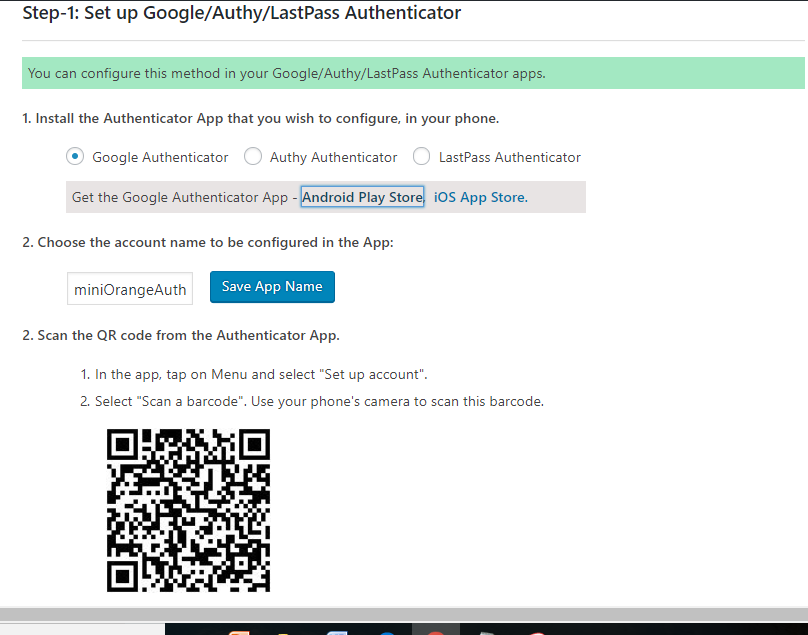Choose the Authy Authenticator option
The height and width of the screenshot is (635, 808).
(252, 156)
